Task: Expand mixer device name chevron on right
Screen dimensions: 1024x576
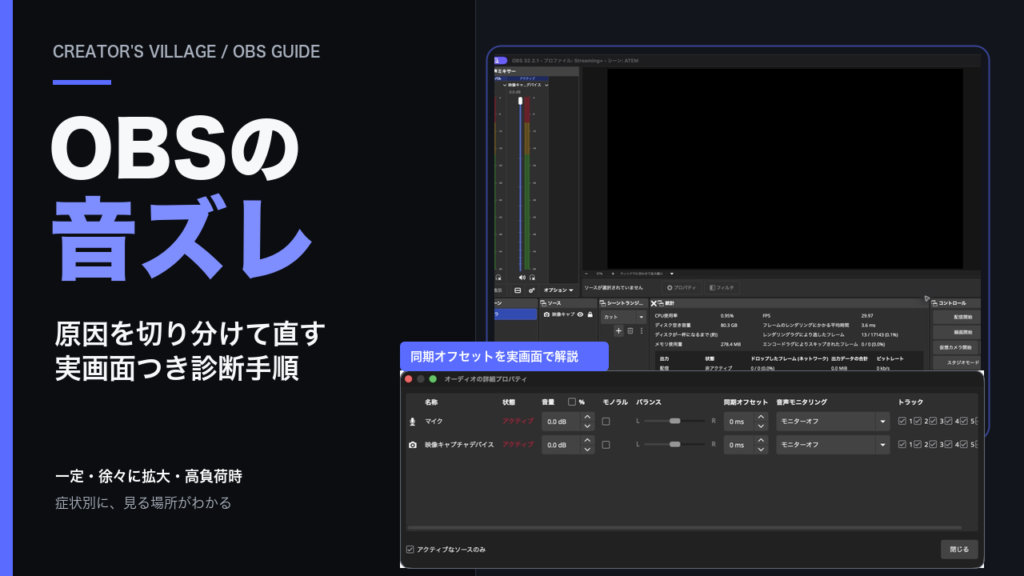Action: point(546,85)
